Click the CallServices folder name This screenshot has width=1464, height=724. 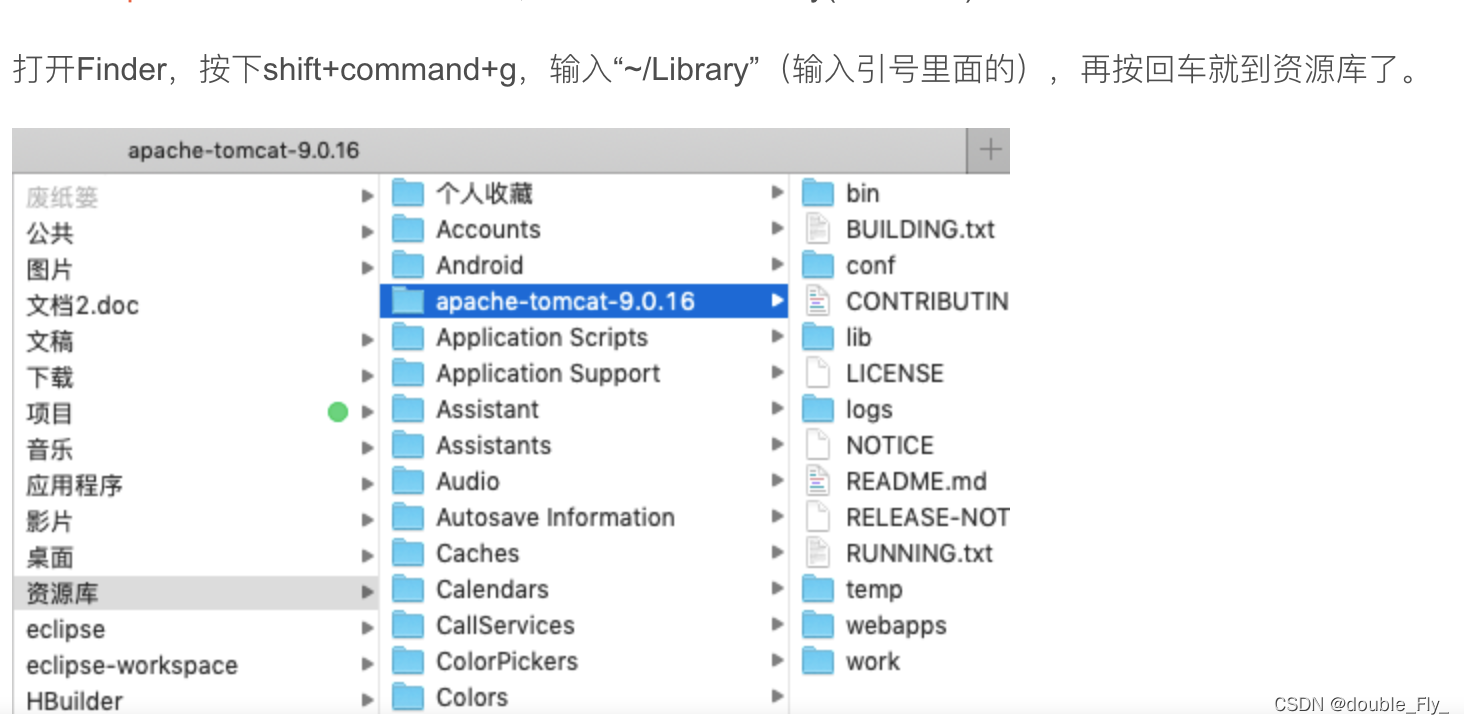point(505,625)
